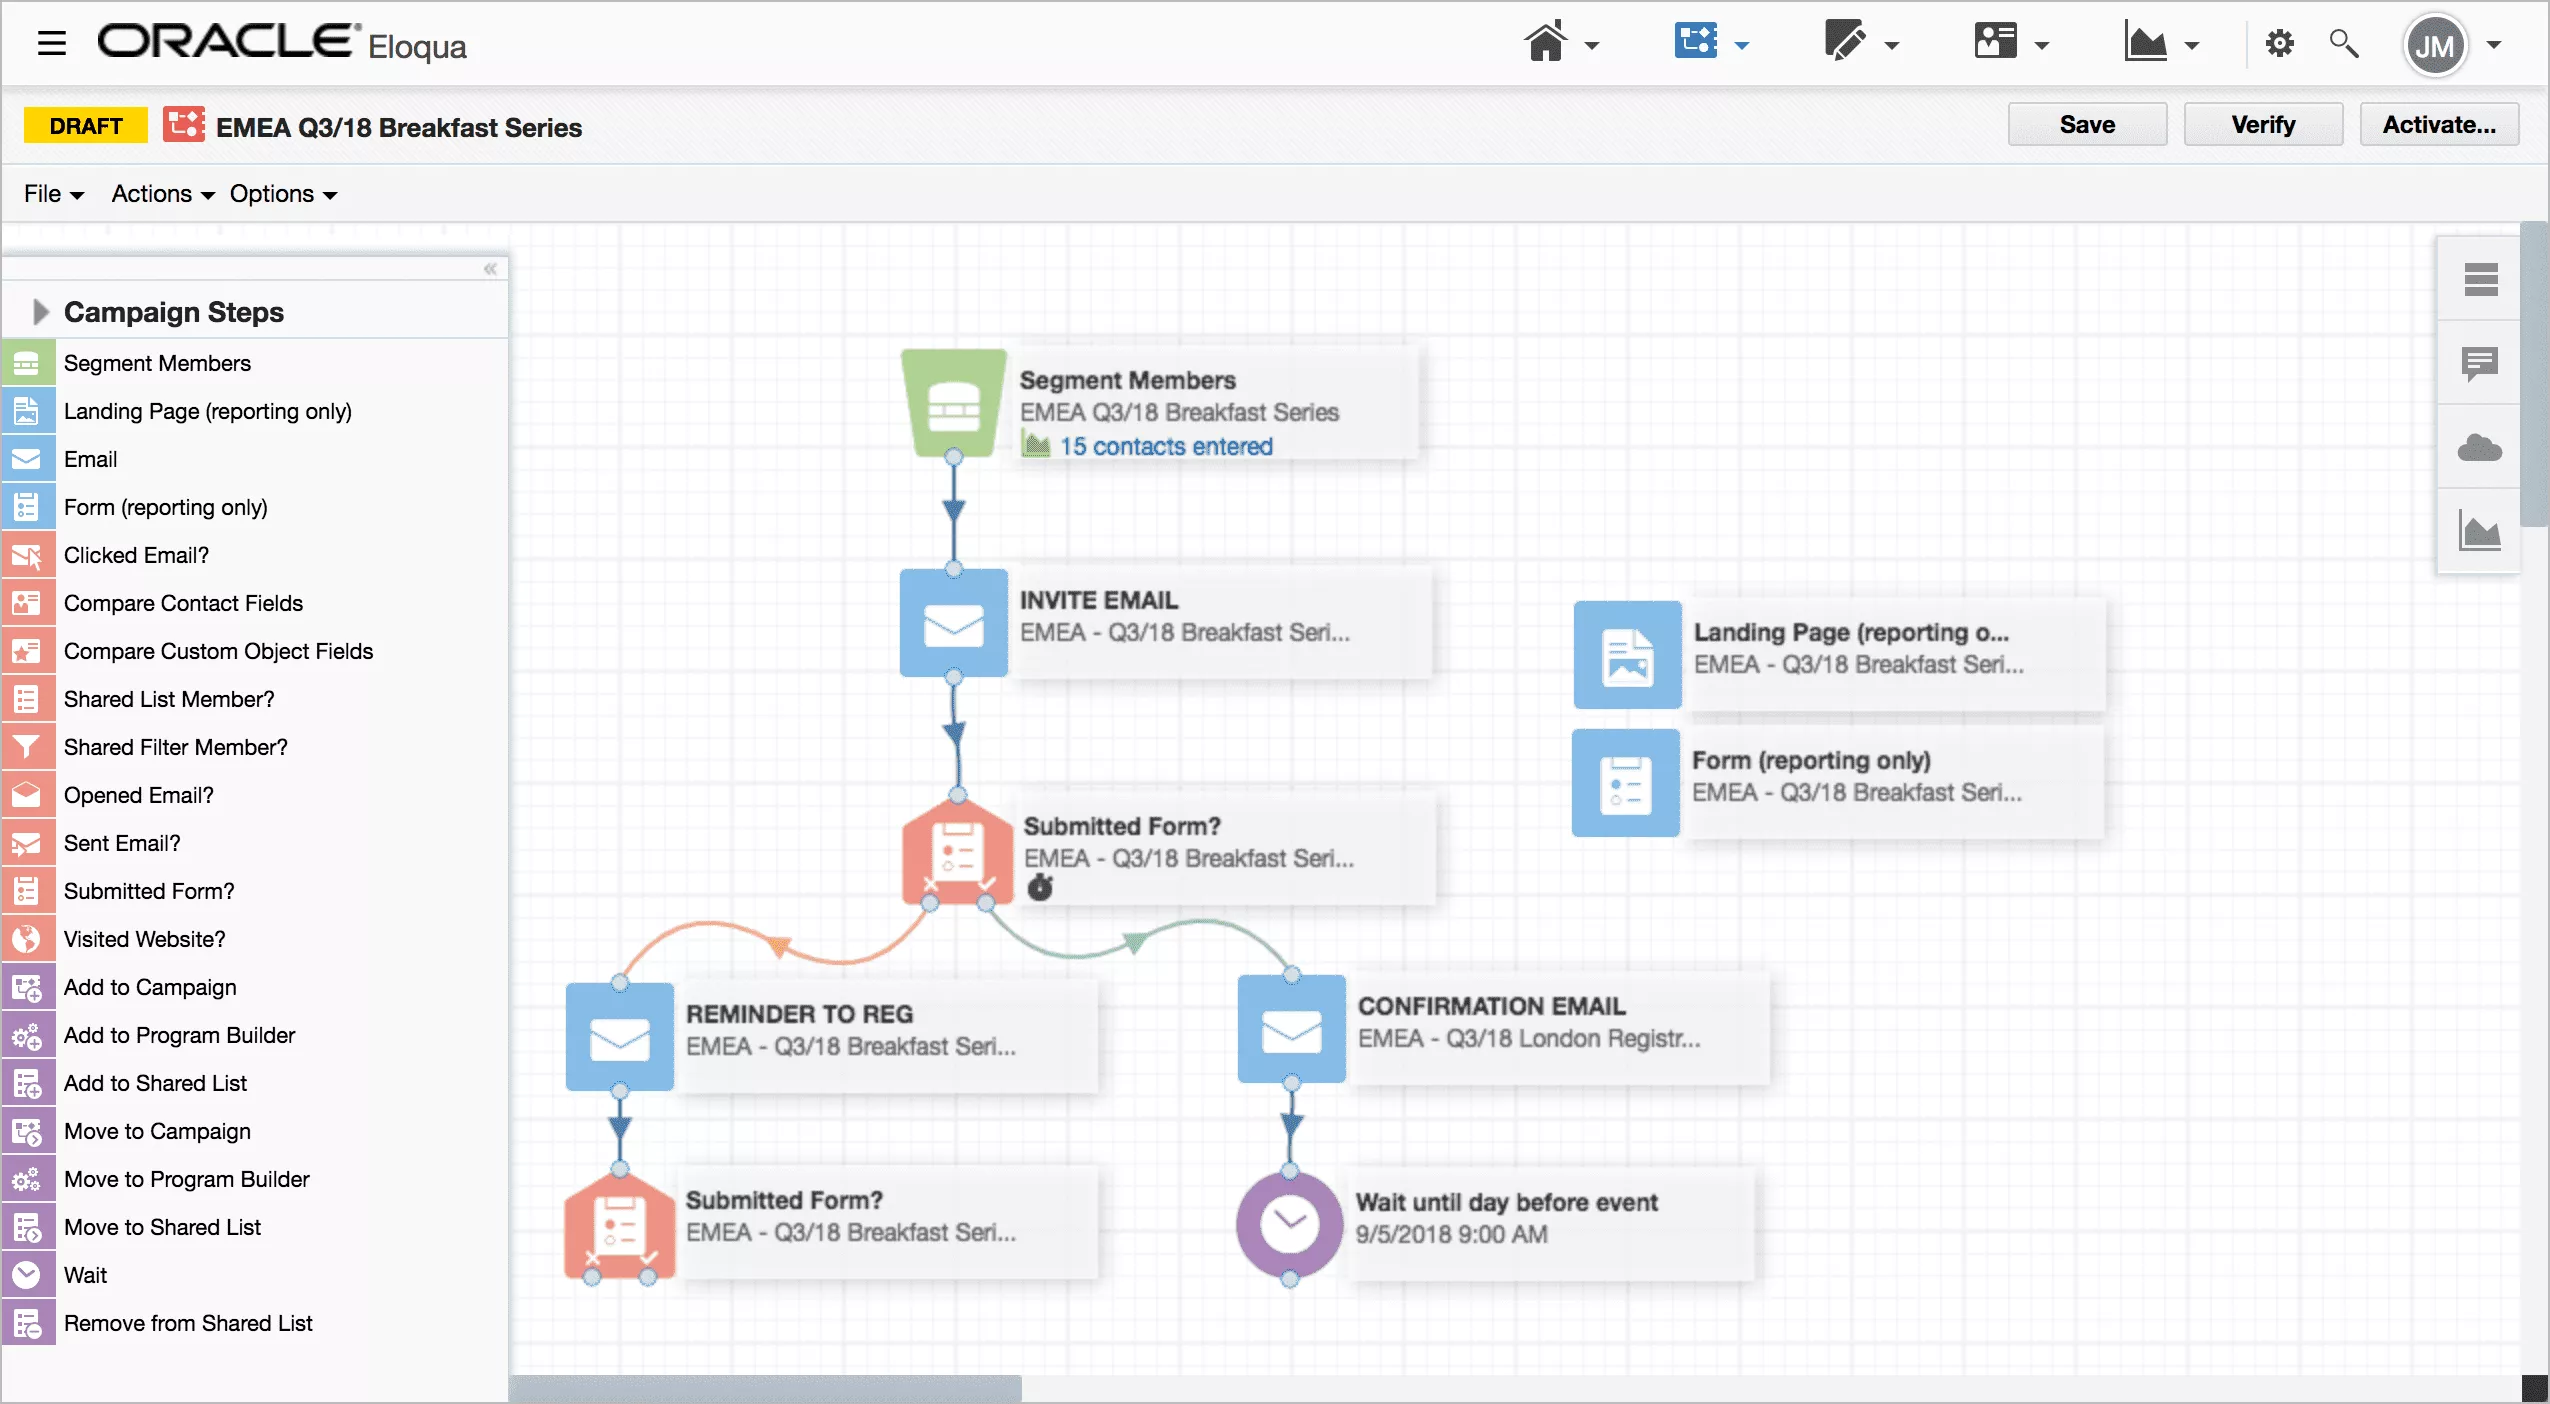Select the Email step palette icon
The width and height of the screenshot is (2550, 1404).
tap(27, 459)
